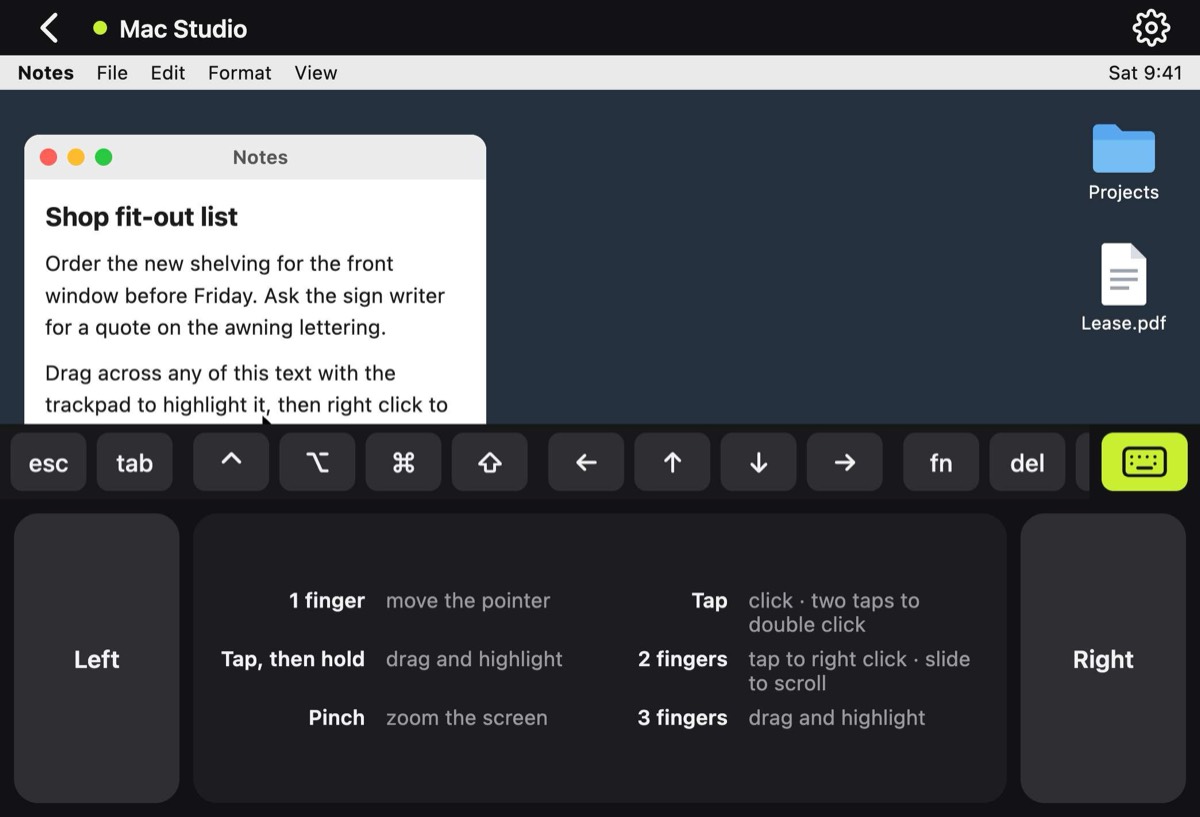Tap the esc key
This screenshot has height=817, width=1200.
48,462
